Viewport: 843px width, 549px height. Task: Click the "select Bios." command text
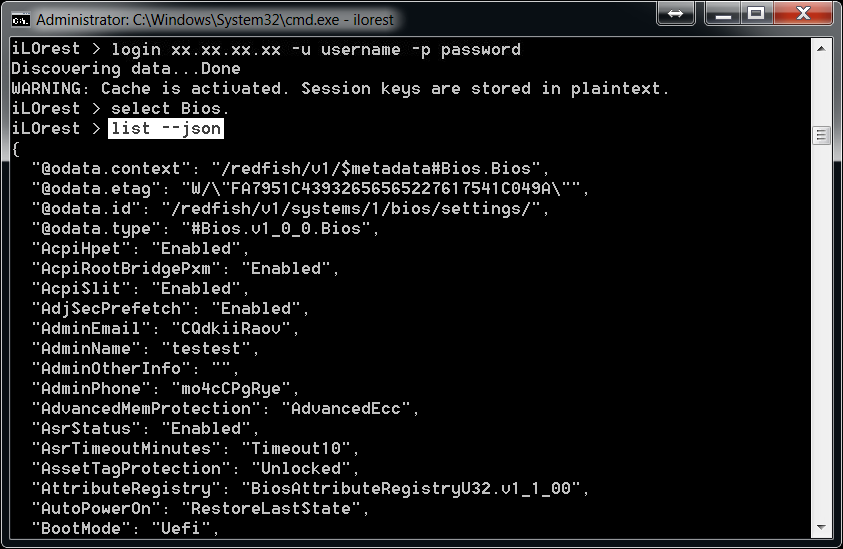click(x=170, y=109)
